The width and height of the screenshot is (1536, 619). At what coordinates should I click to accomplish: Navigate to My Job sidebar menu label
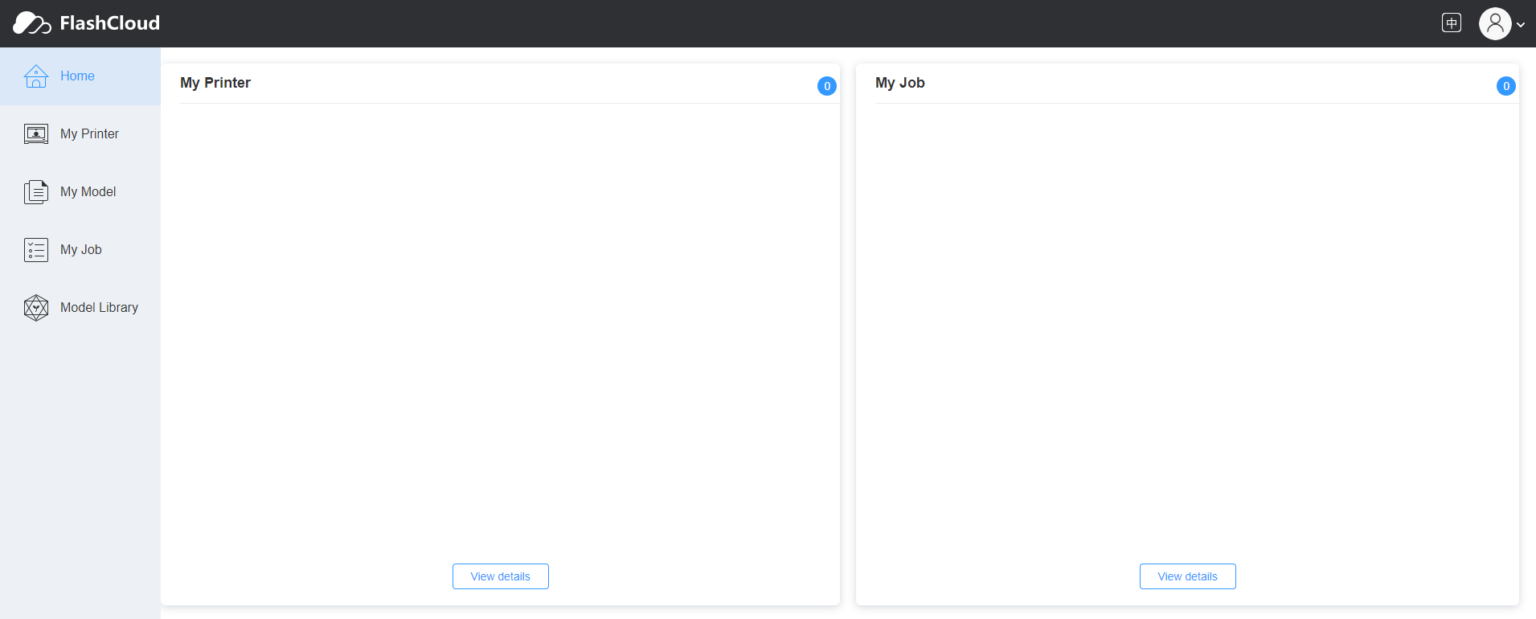[81, 250]
